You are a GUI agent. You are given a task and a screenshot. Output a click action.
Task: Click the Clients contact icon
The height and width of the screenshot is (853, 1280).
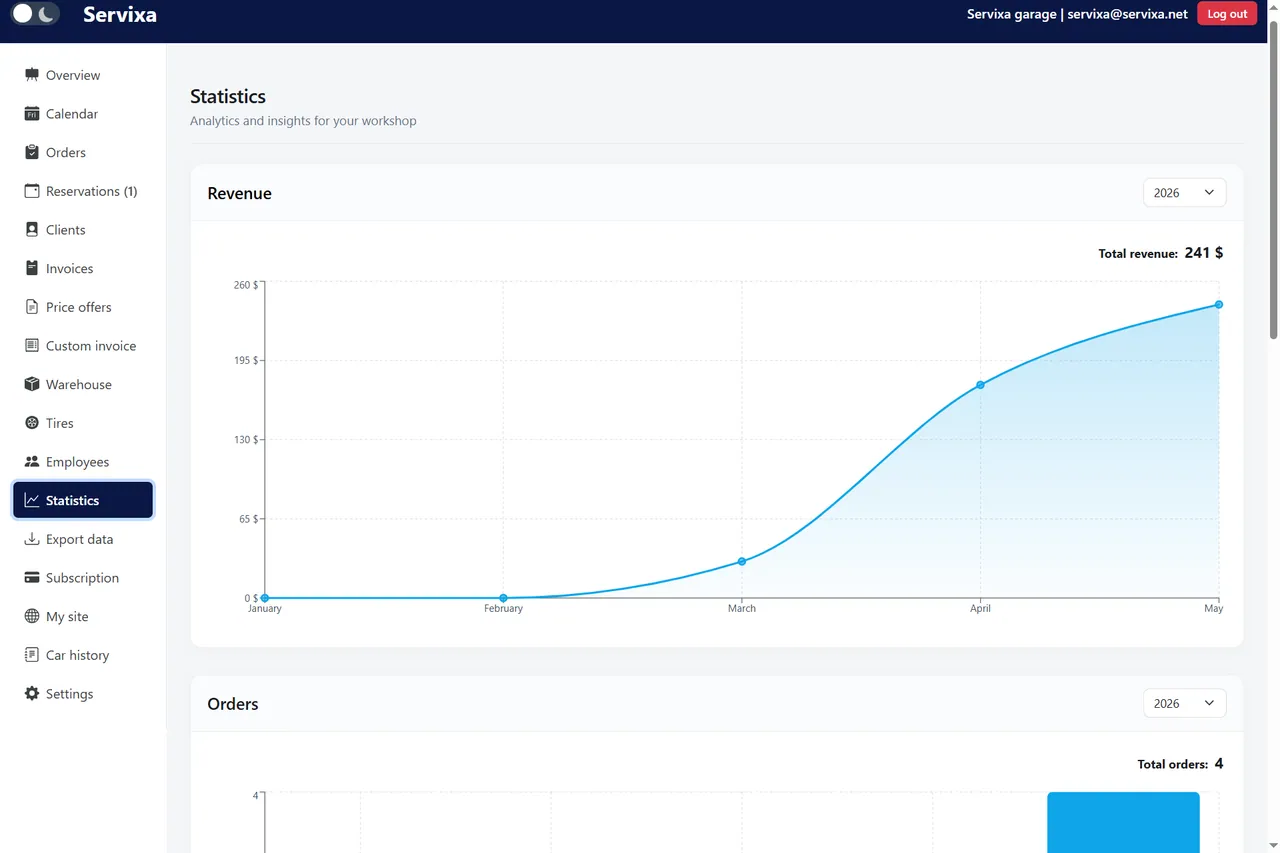[x=32, y=230]
